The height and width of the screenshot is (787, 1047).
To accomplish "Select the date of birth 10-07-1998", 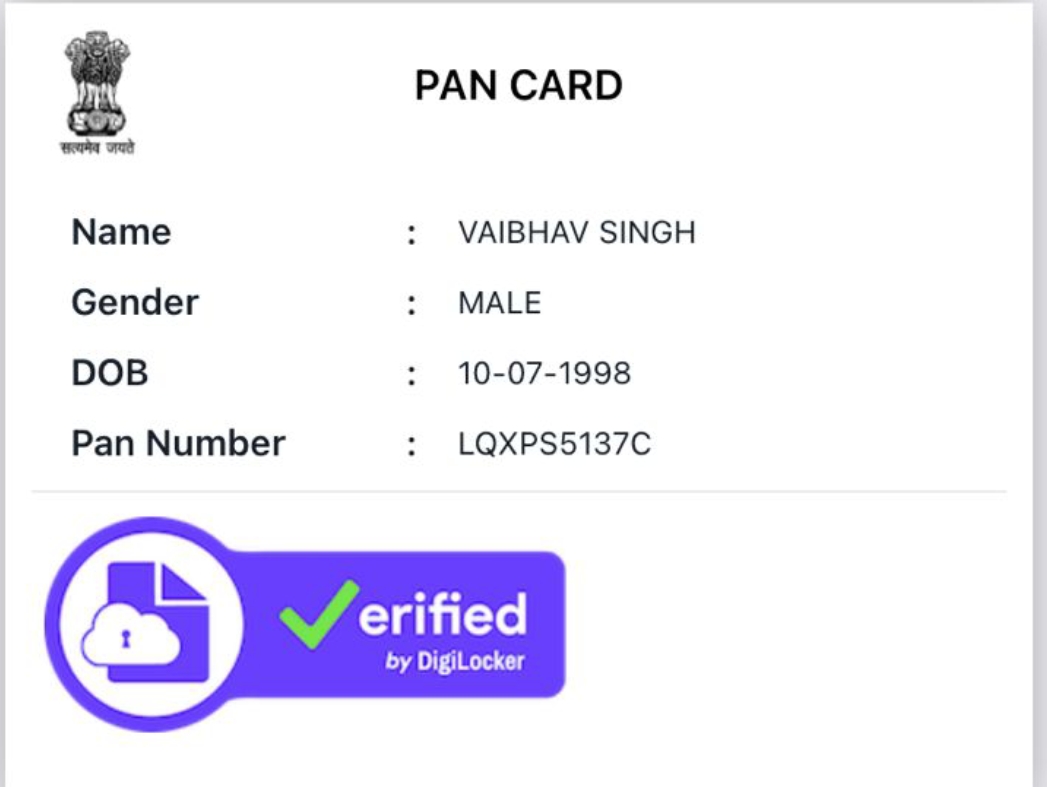I will coord(544,374).
